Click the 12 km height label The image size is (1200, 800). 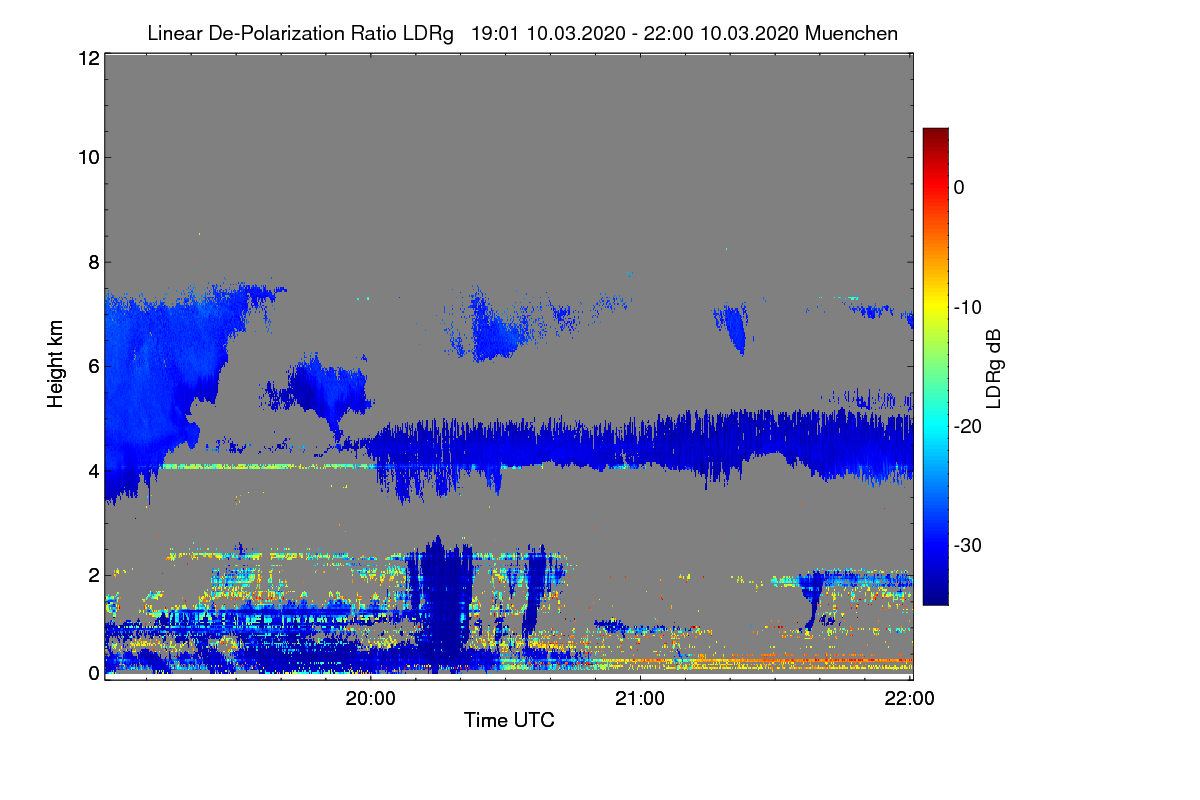(87, 58)
